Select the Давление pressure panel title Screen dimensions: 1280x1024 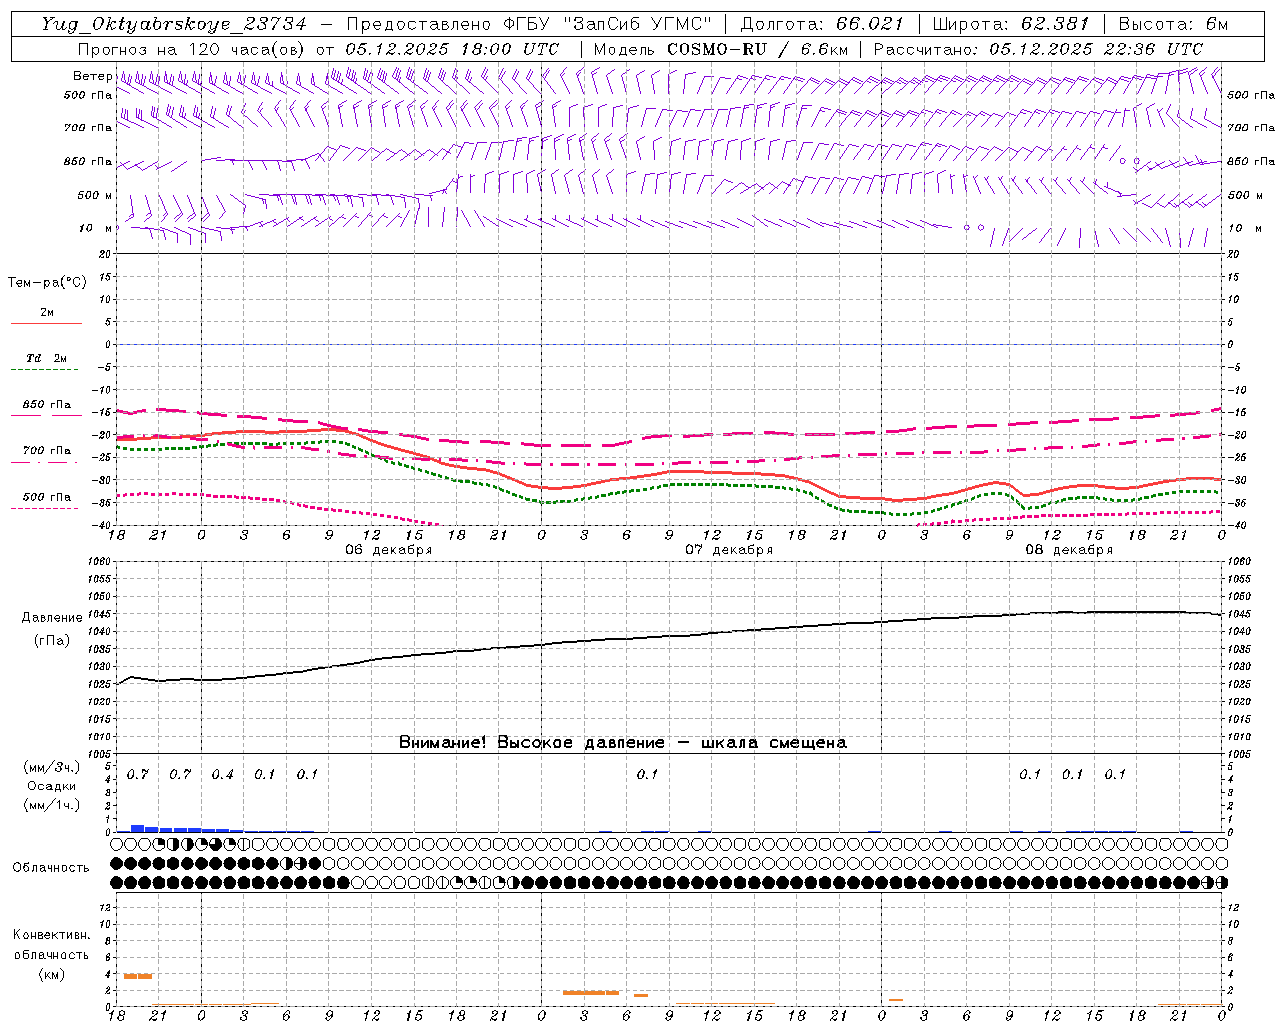(52, 618)
